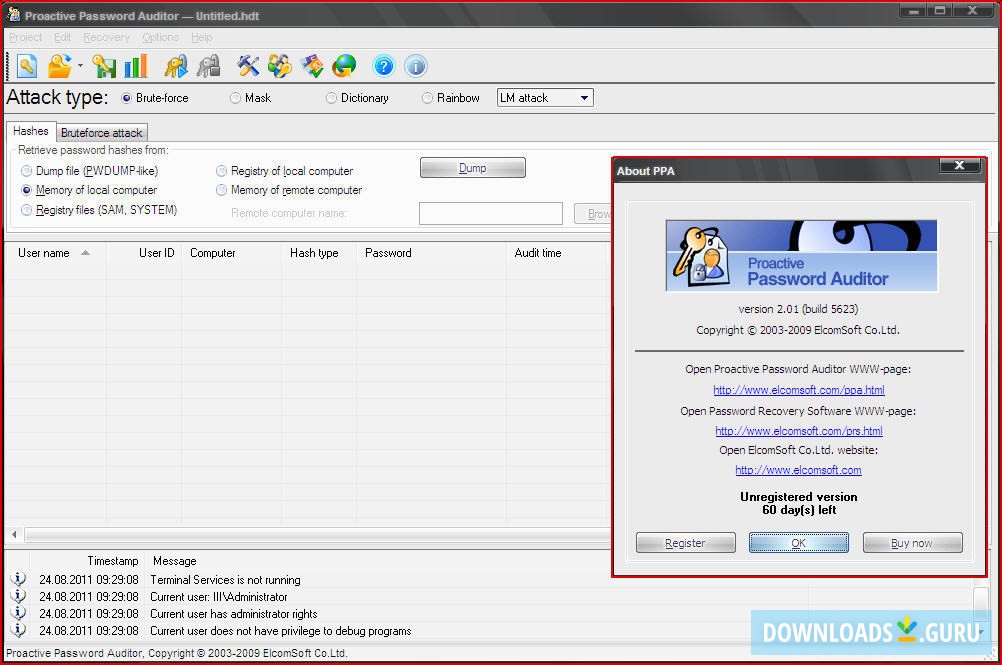Click the User ID column header
The image size is (1002, 665).
144,253
